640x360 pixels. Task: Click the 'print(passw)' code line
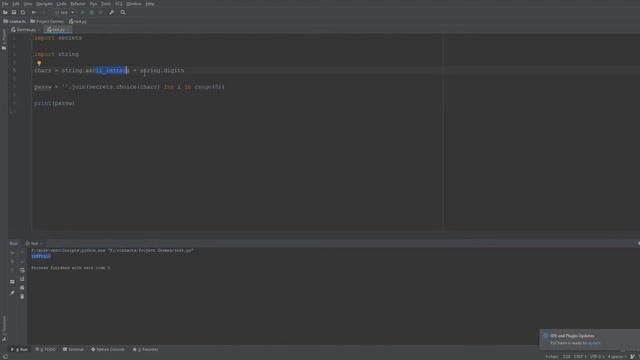(x=54, y=104)
